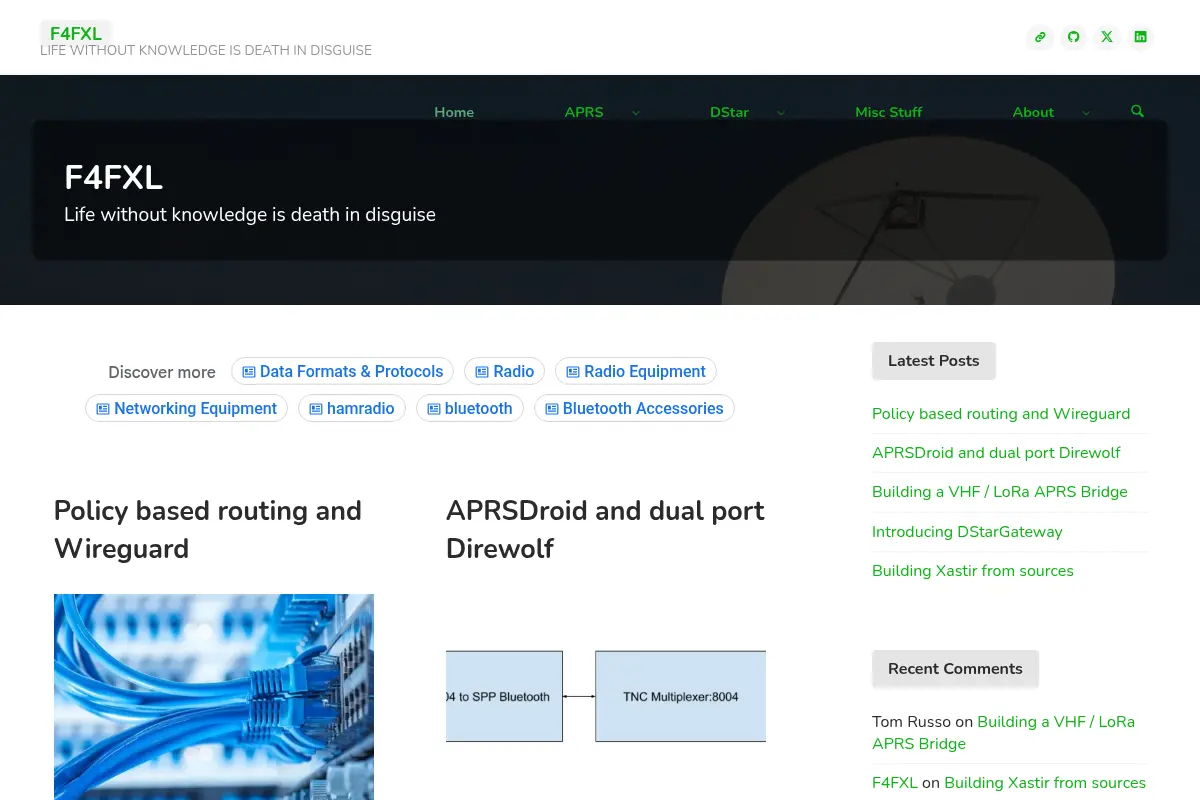Open the GitHub profile icon
This screenshot has height=800, width=1200.
[1073, 37]
